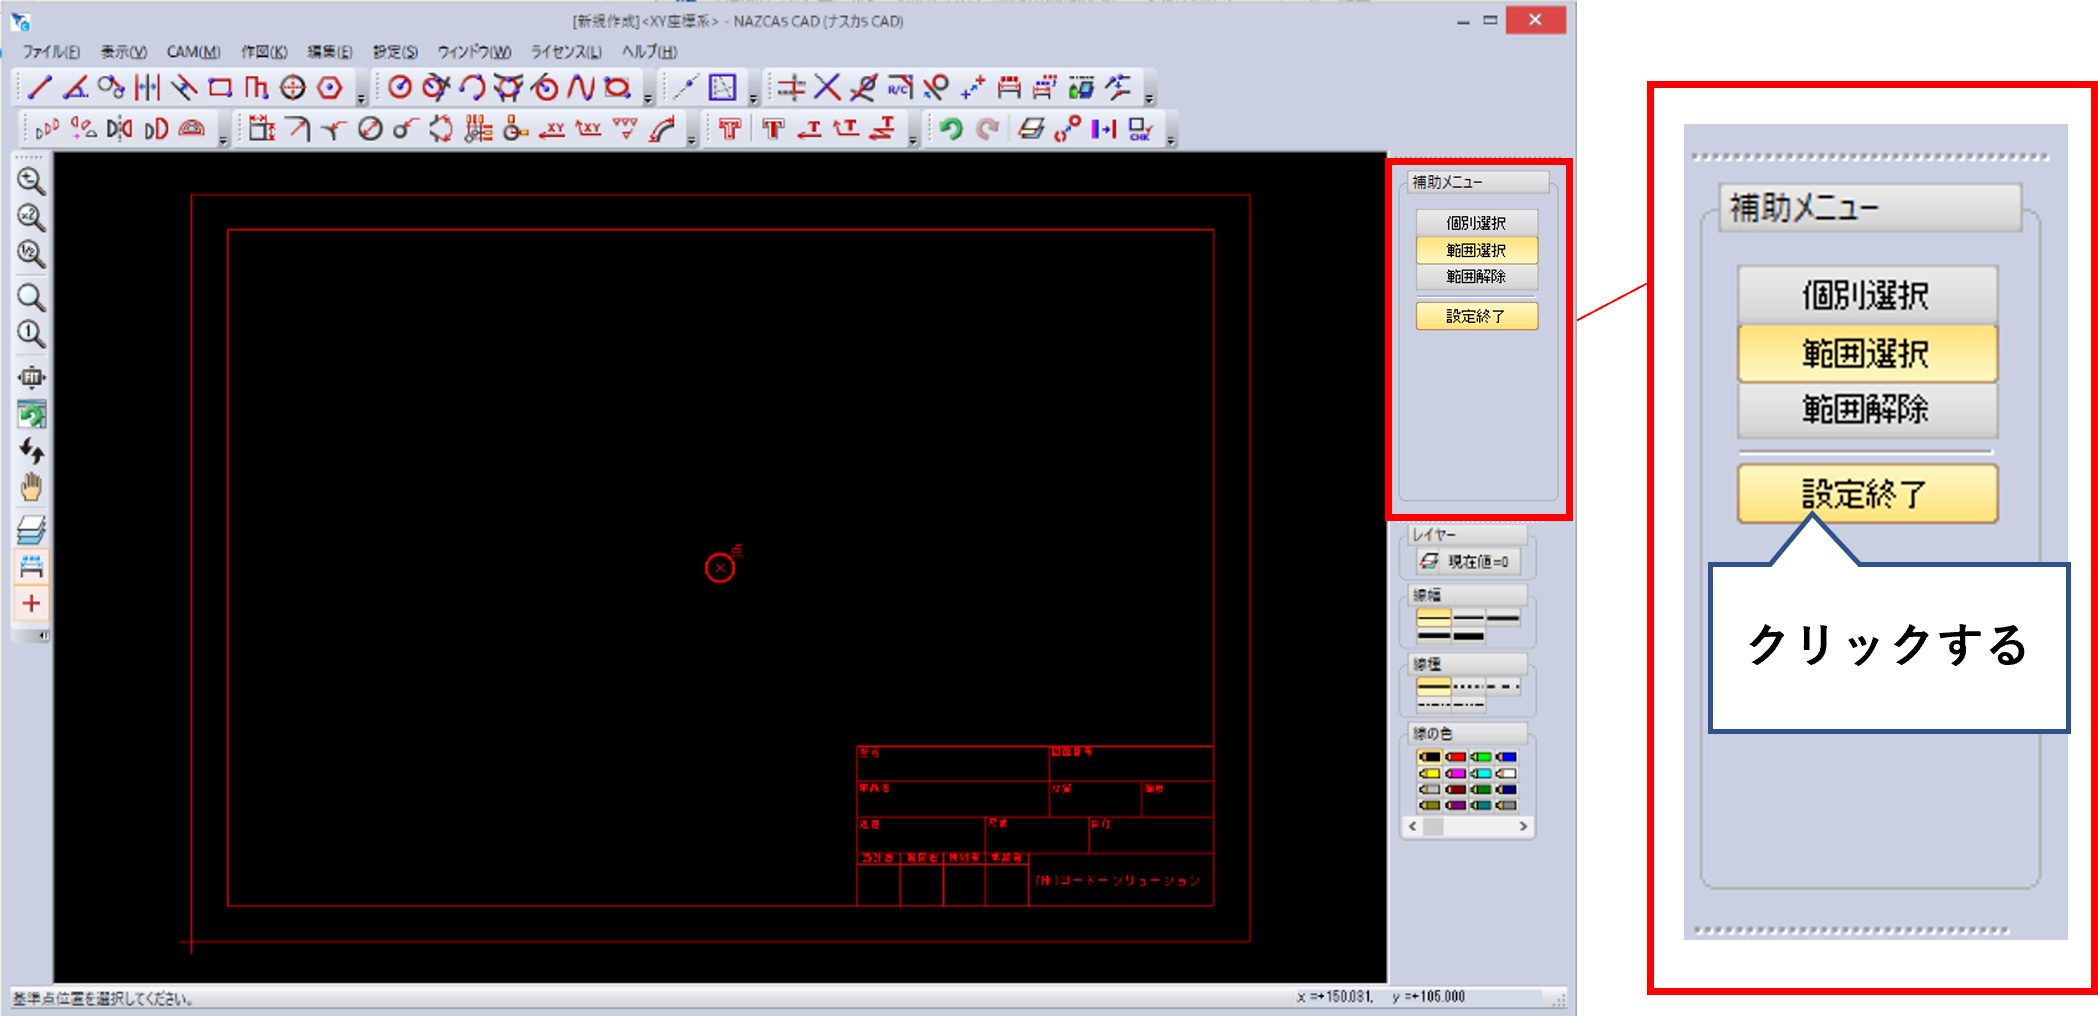Open overflow arrow after protractor icon
Image resolution: width=2098 pixels, height=1016 pixels.
tap(223, 139)
